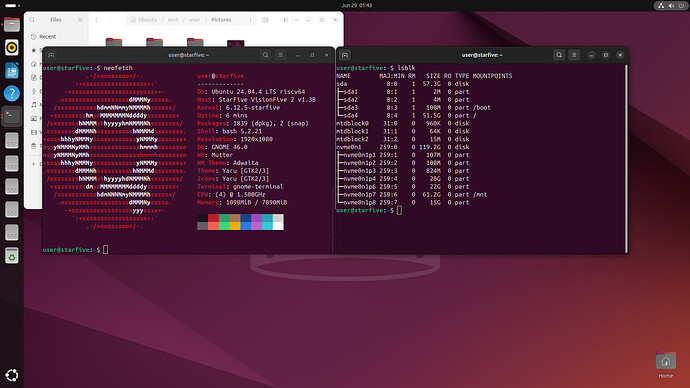This screenshot has width=690, height=388.
Task: Select the Trash icon in Files sidebar
Action: (34, 146)
